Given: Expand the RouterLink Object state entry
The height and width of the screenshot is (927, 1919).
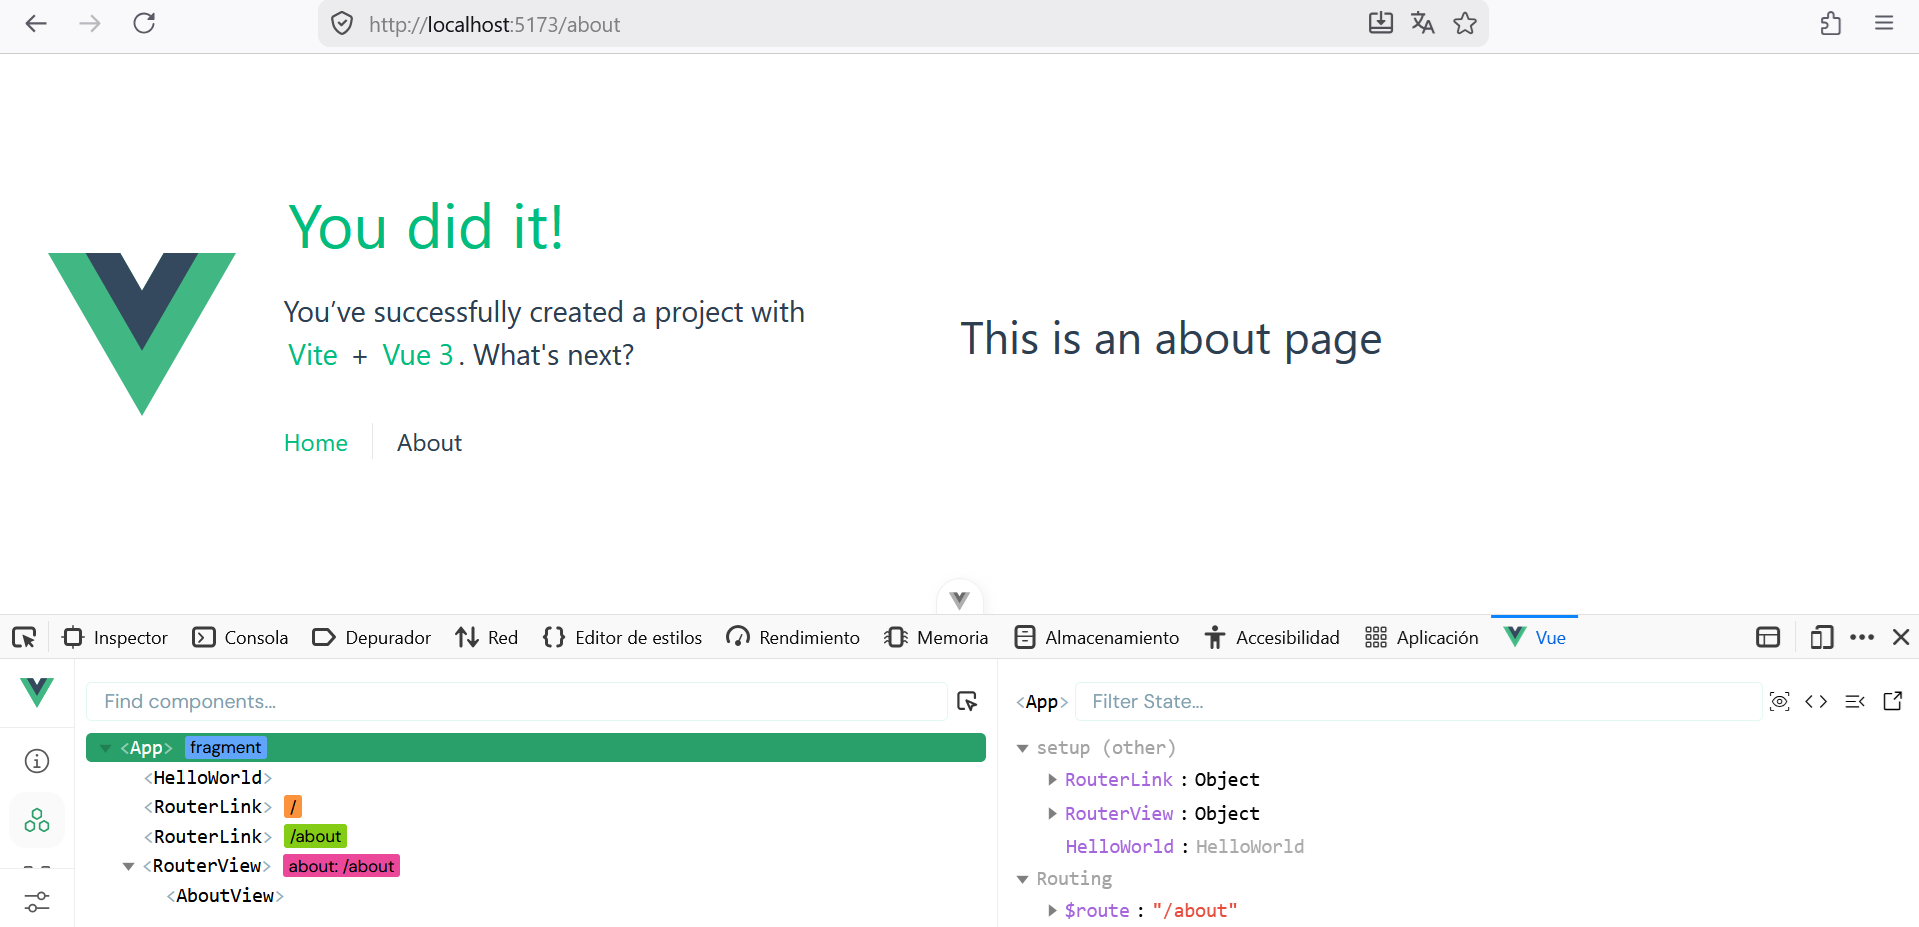Looking at the screenshot, I should tap(1052, 779).
